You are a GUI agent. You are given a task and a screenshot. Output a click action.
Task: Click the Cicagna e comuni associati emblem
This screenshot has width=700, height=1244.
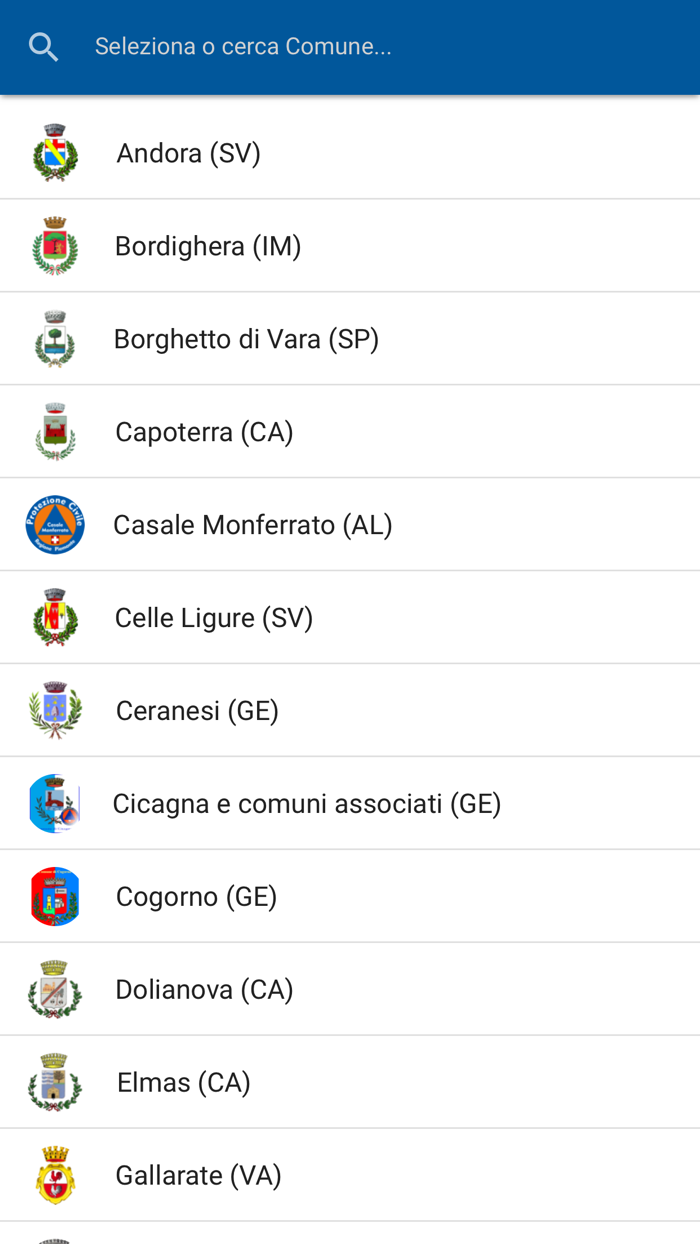[55, 803]
